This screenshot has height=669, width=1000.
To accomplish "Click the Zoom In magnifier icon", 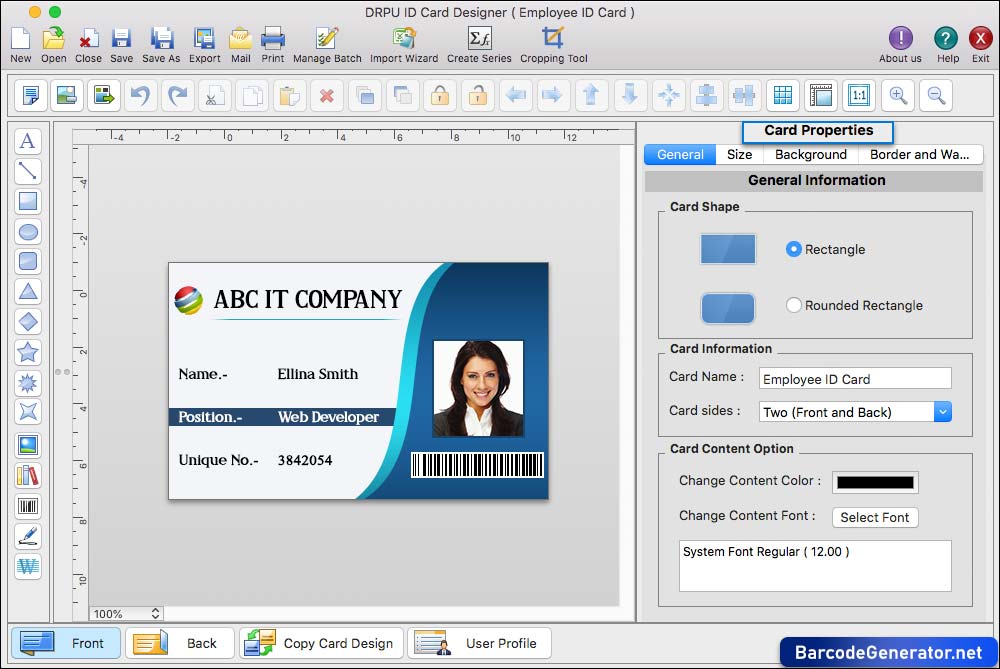I will [898, 95].
